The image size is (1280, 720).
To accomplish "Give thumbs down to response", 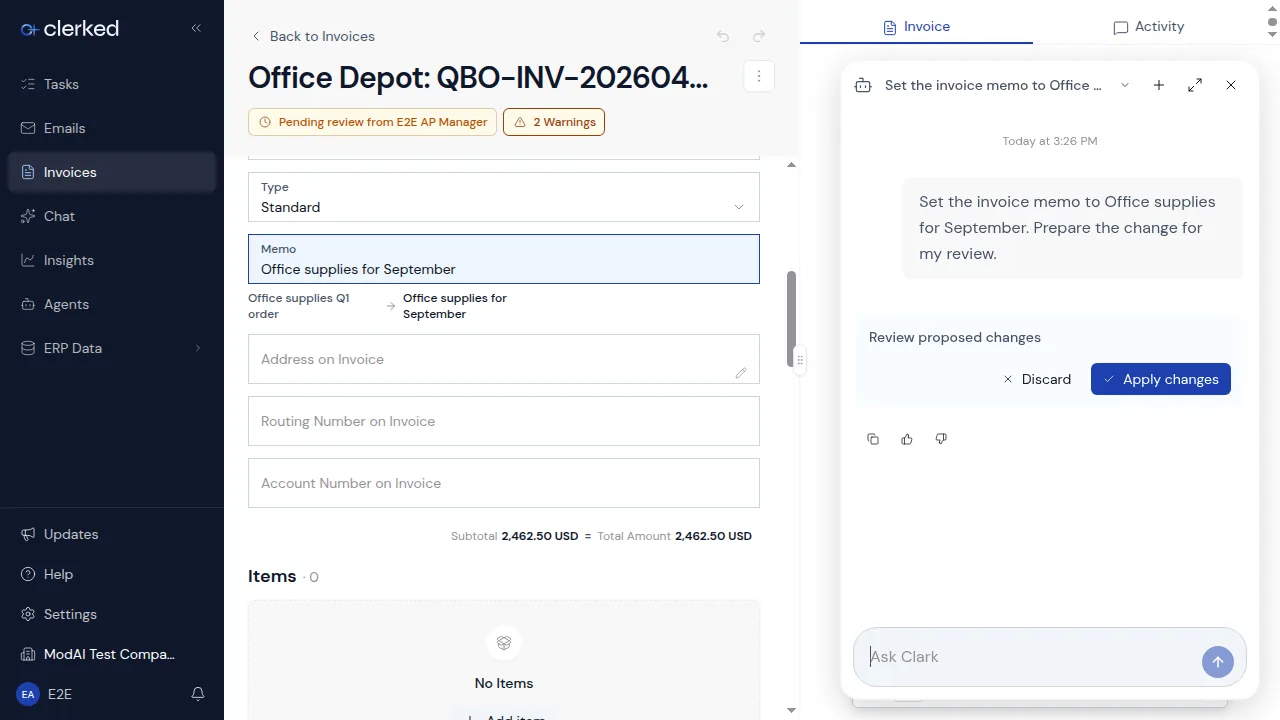I will point(941,439).
